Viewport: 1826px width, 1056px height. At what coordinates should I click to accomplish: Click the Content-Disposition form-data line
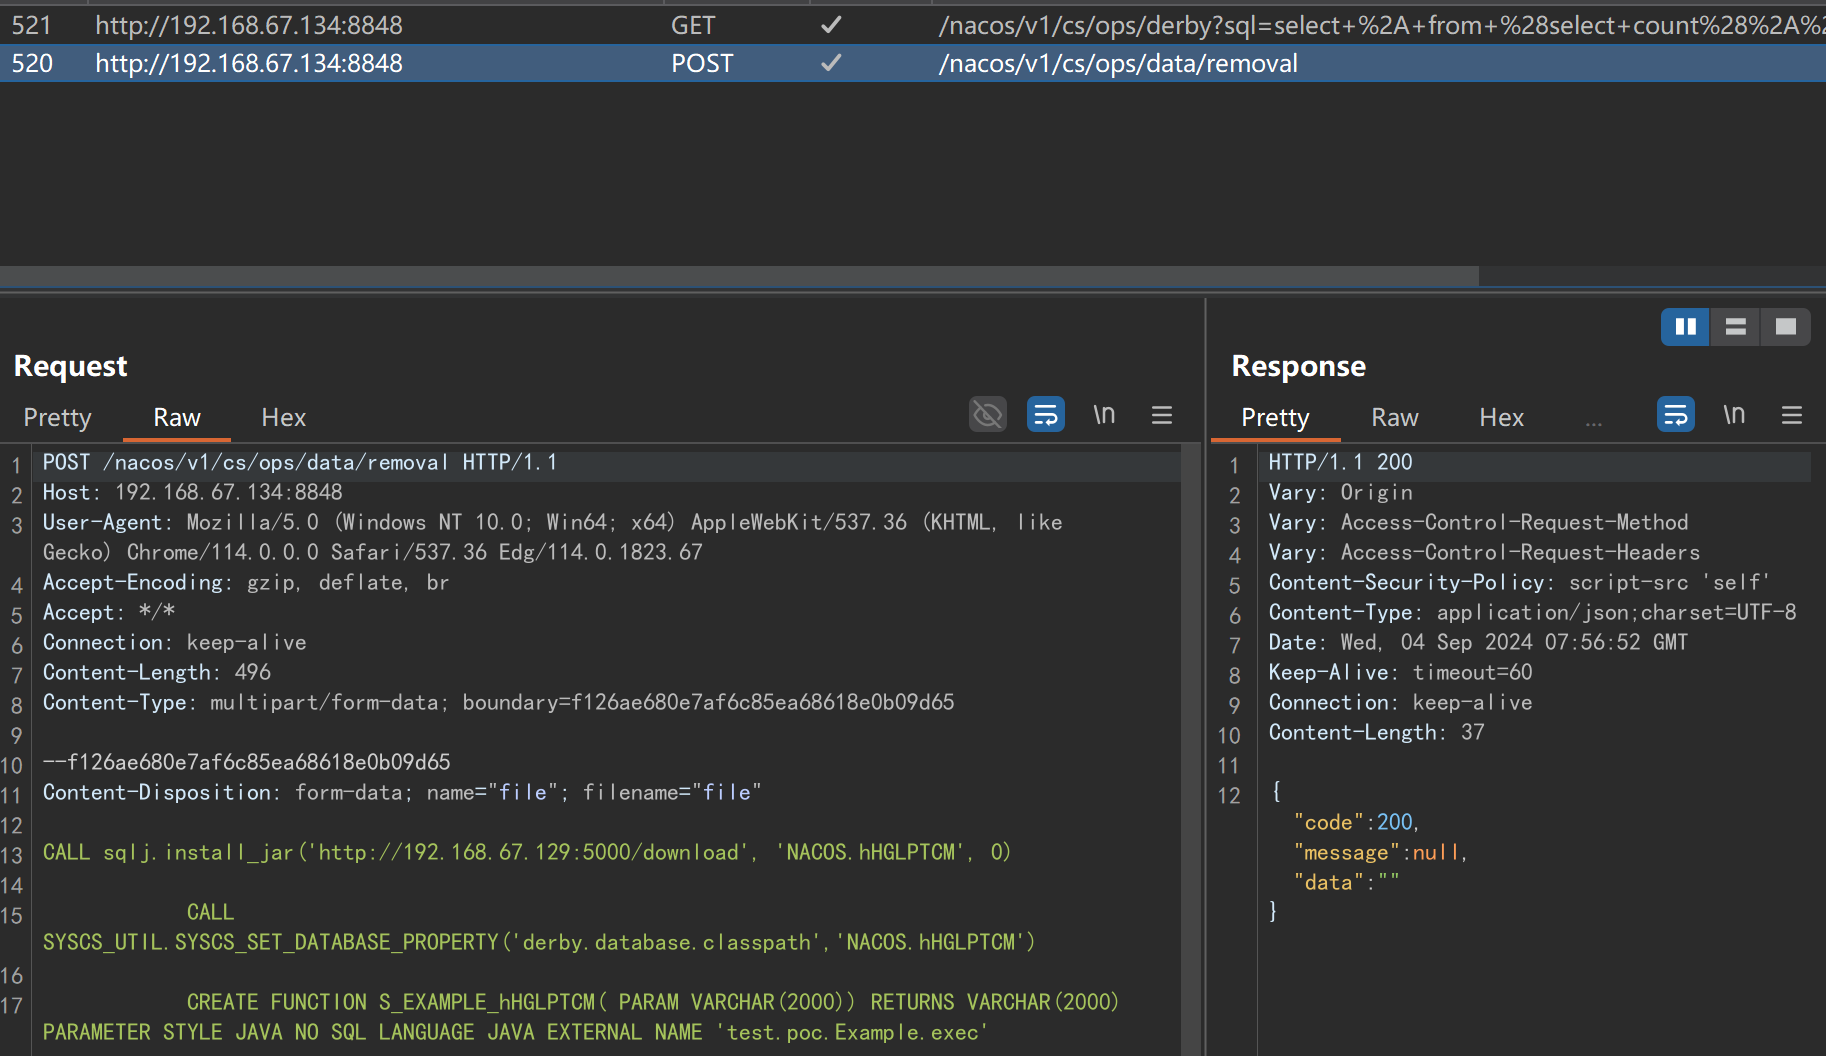[402, 792]
